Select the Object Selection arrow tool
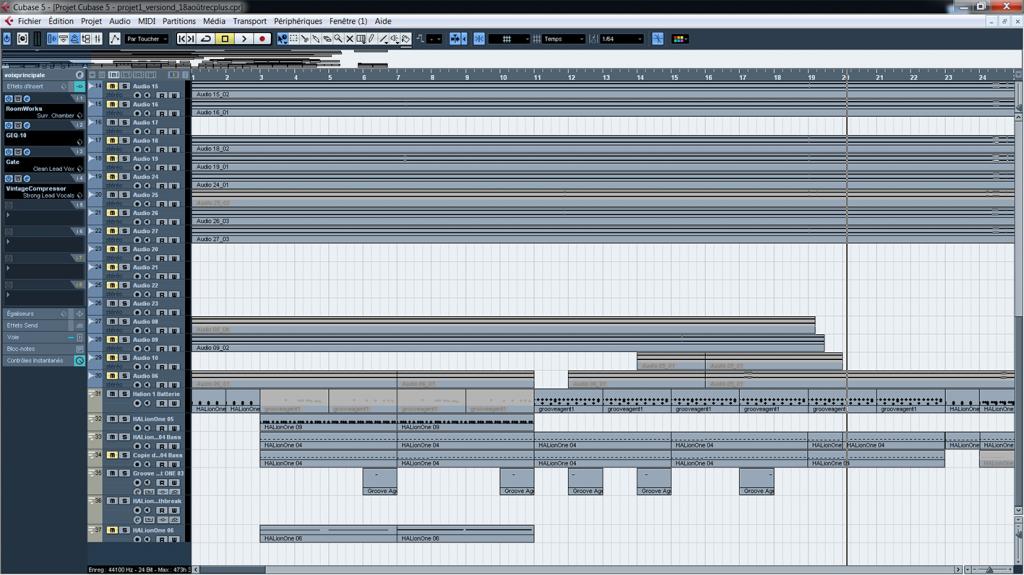This screenshot has height=575, width=1024. point(282,39)
